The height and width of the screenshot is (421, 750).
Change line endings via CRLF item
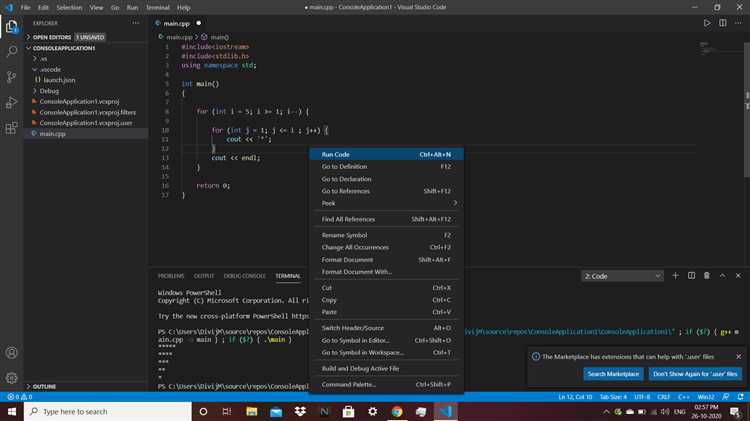point(663,397)
